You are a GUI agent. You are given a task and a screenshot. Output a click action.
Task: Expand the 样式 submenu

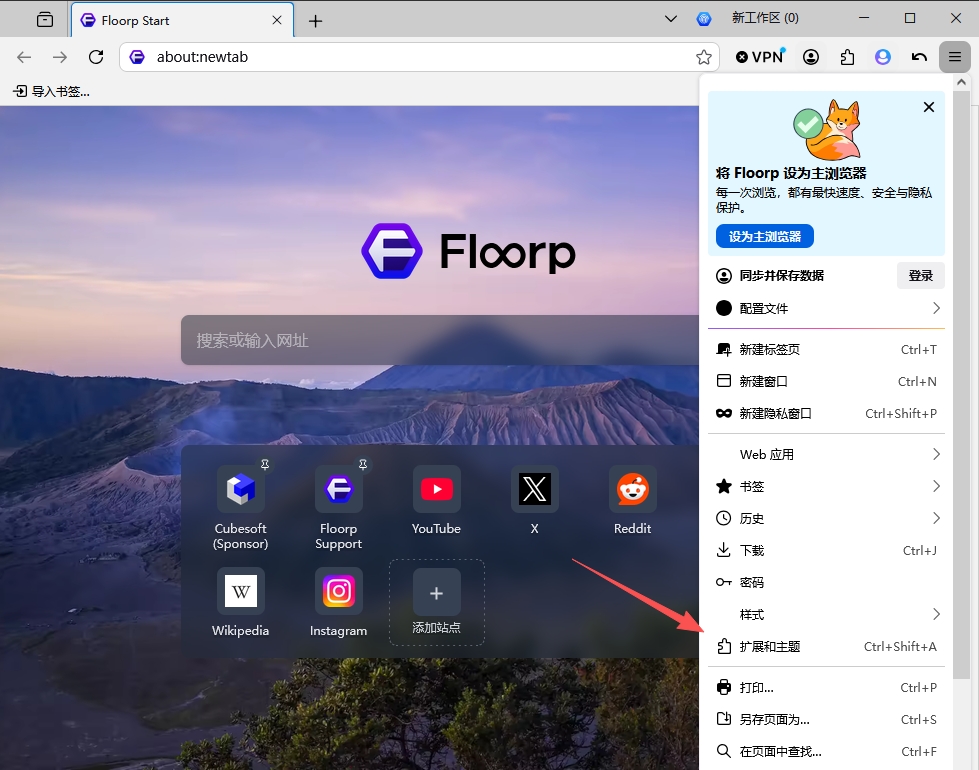(x=826, y=615)
